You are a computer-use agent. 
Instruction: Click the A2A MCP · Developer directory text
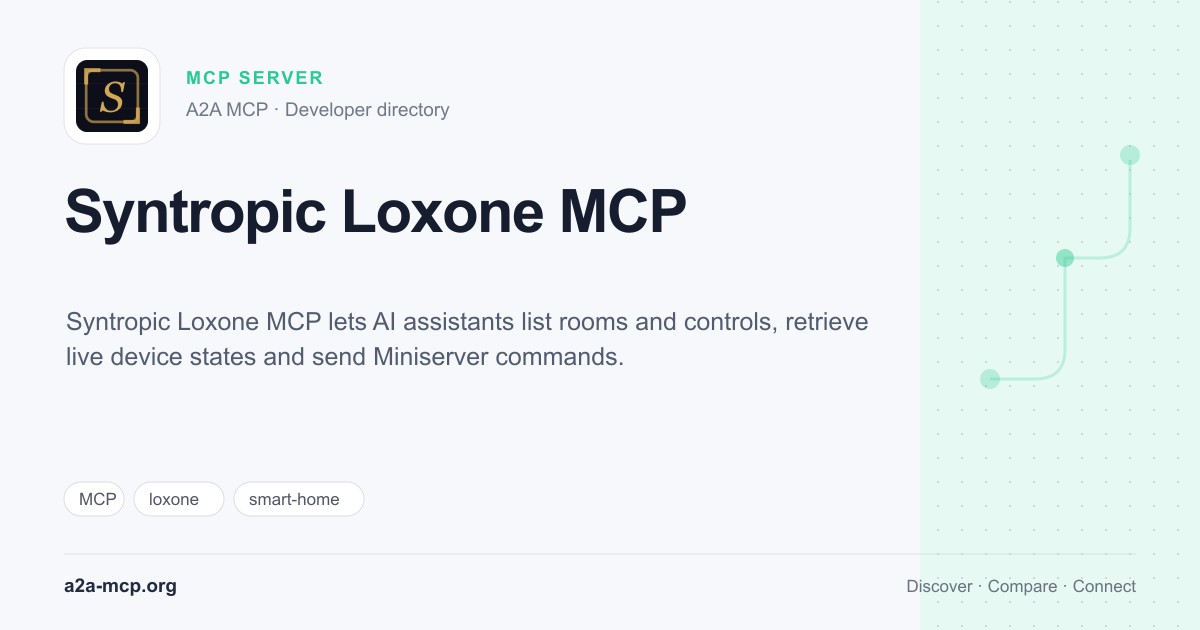[x=318, y=110]
